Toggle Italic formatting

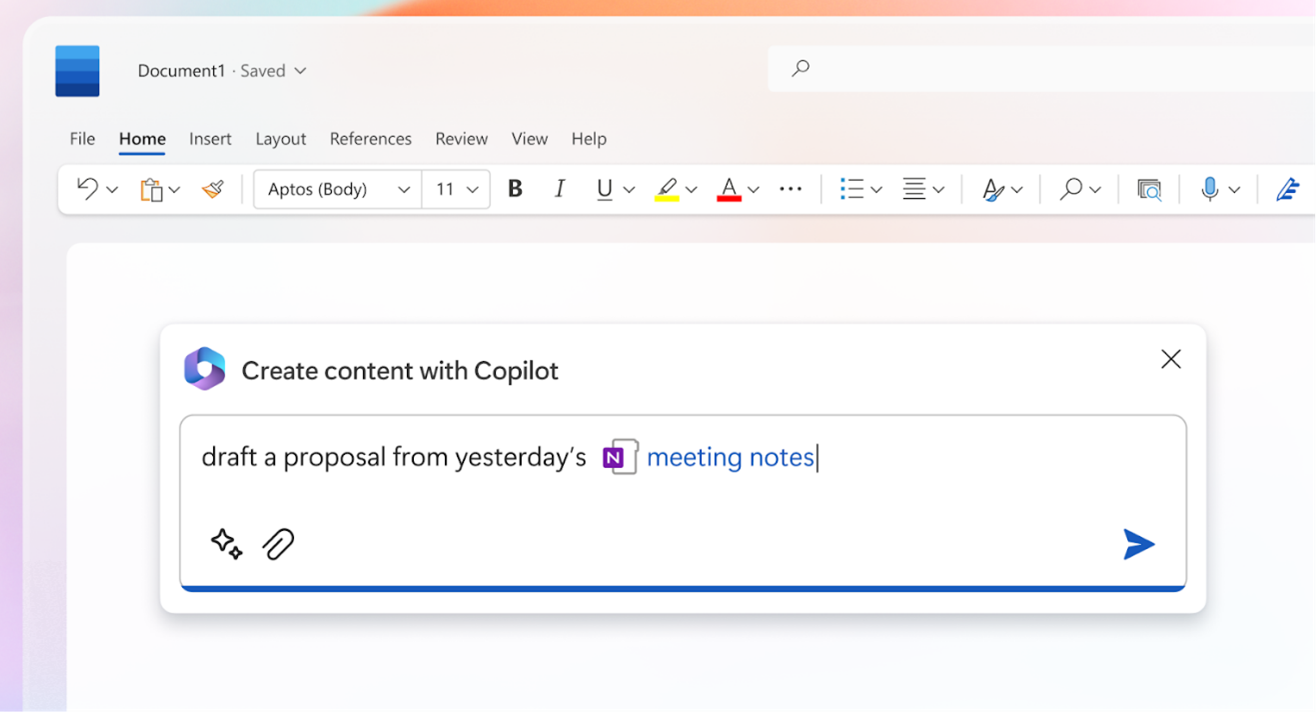pos(560,188)
